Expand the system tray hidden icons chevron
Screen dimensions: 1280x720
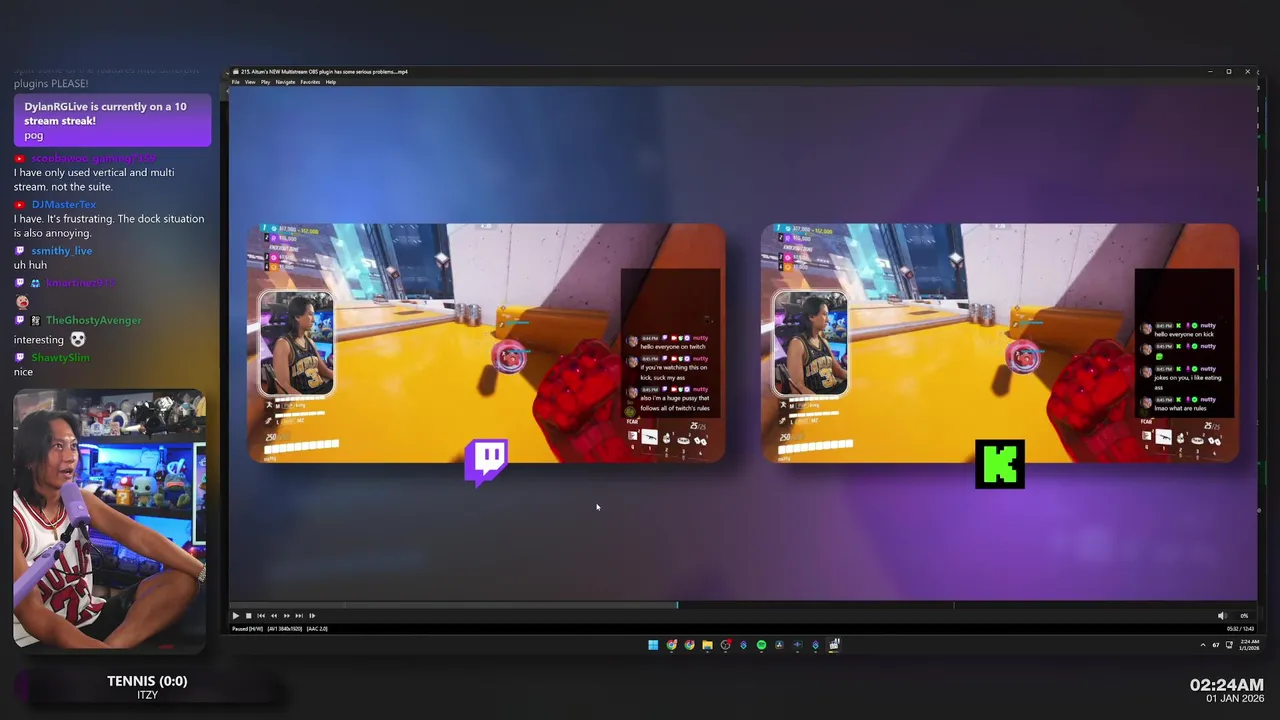click(x=1203, y=645)
